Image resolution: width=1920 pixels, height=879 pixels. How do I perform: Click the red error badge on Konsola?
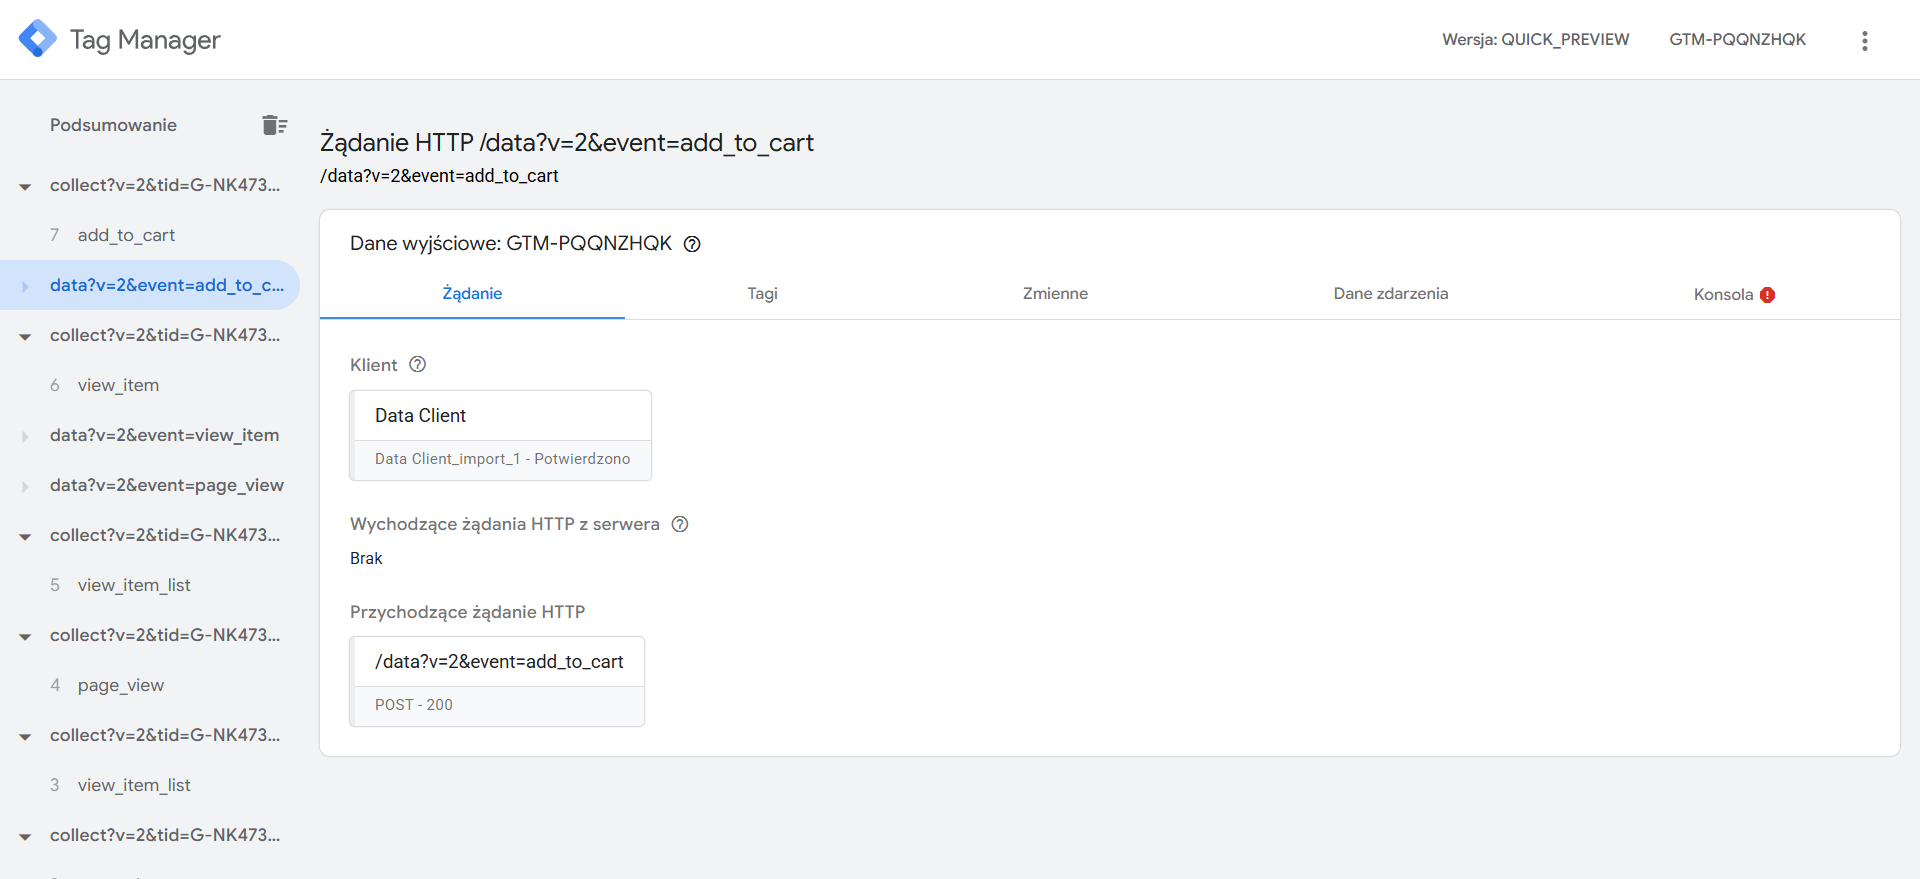(x=1767, y=295)
